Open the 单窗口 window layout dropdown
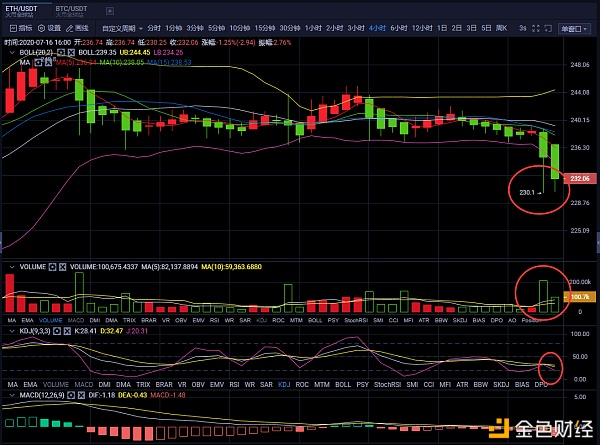 pyautogui.click(x=574, y=29)
